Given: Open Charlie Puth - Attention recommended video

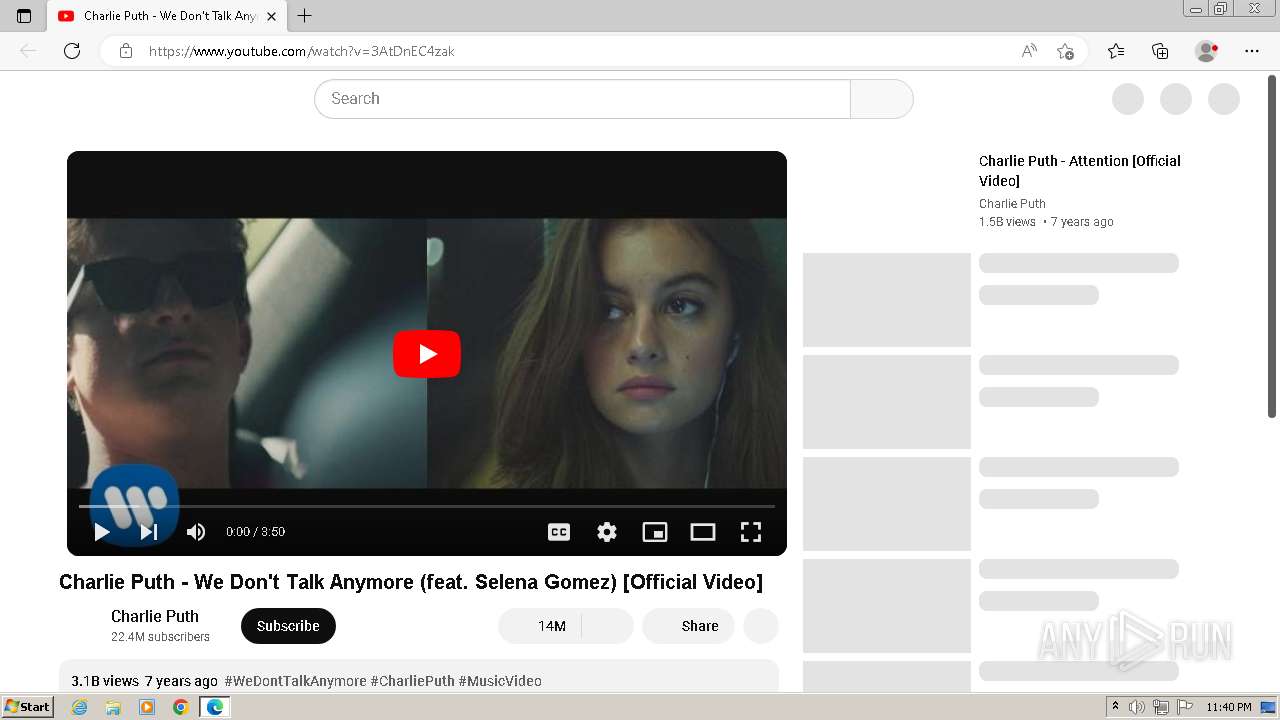Looking at the screenshot, I should (1079, 171).
